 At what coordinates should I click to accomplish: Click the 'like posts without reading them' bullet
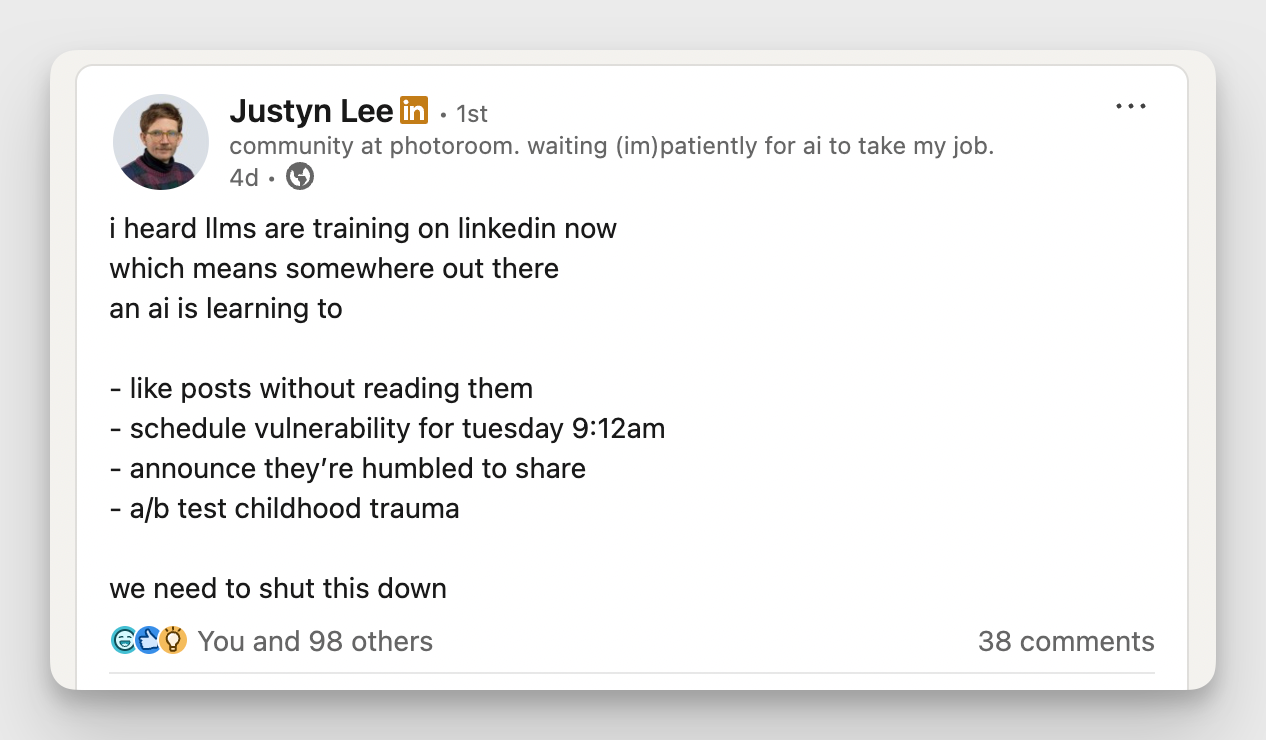coord(321,388)
